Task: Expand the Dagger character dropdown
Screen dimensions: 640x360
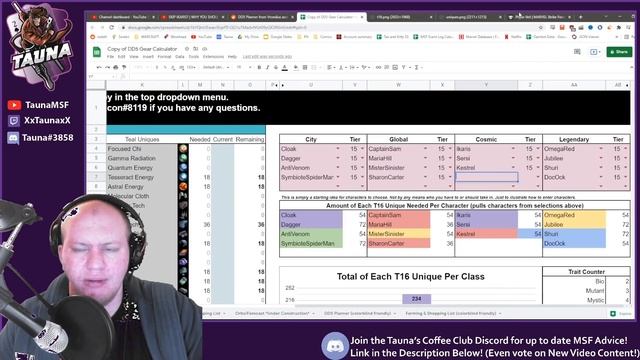Action: click(x=338, y=158)
